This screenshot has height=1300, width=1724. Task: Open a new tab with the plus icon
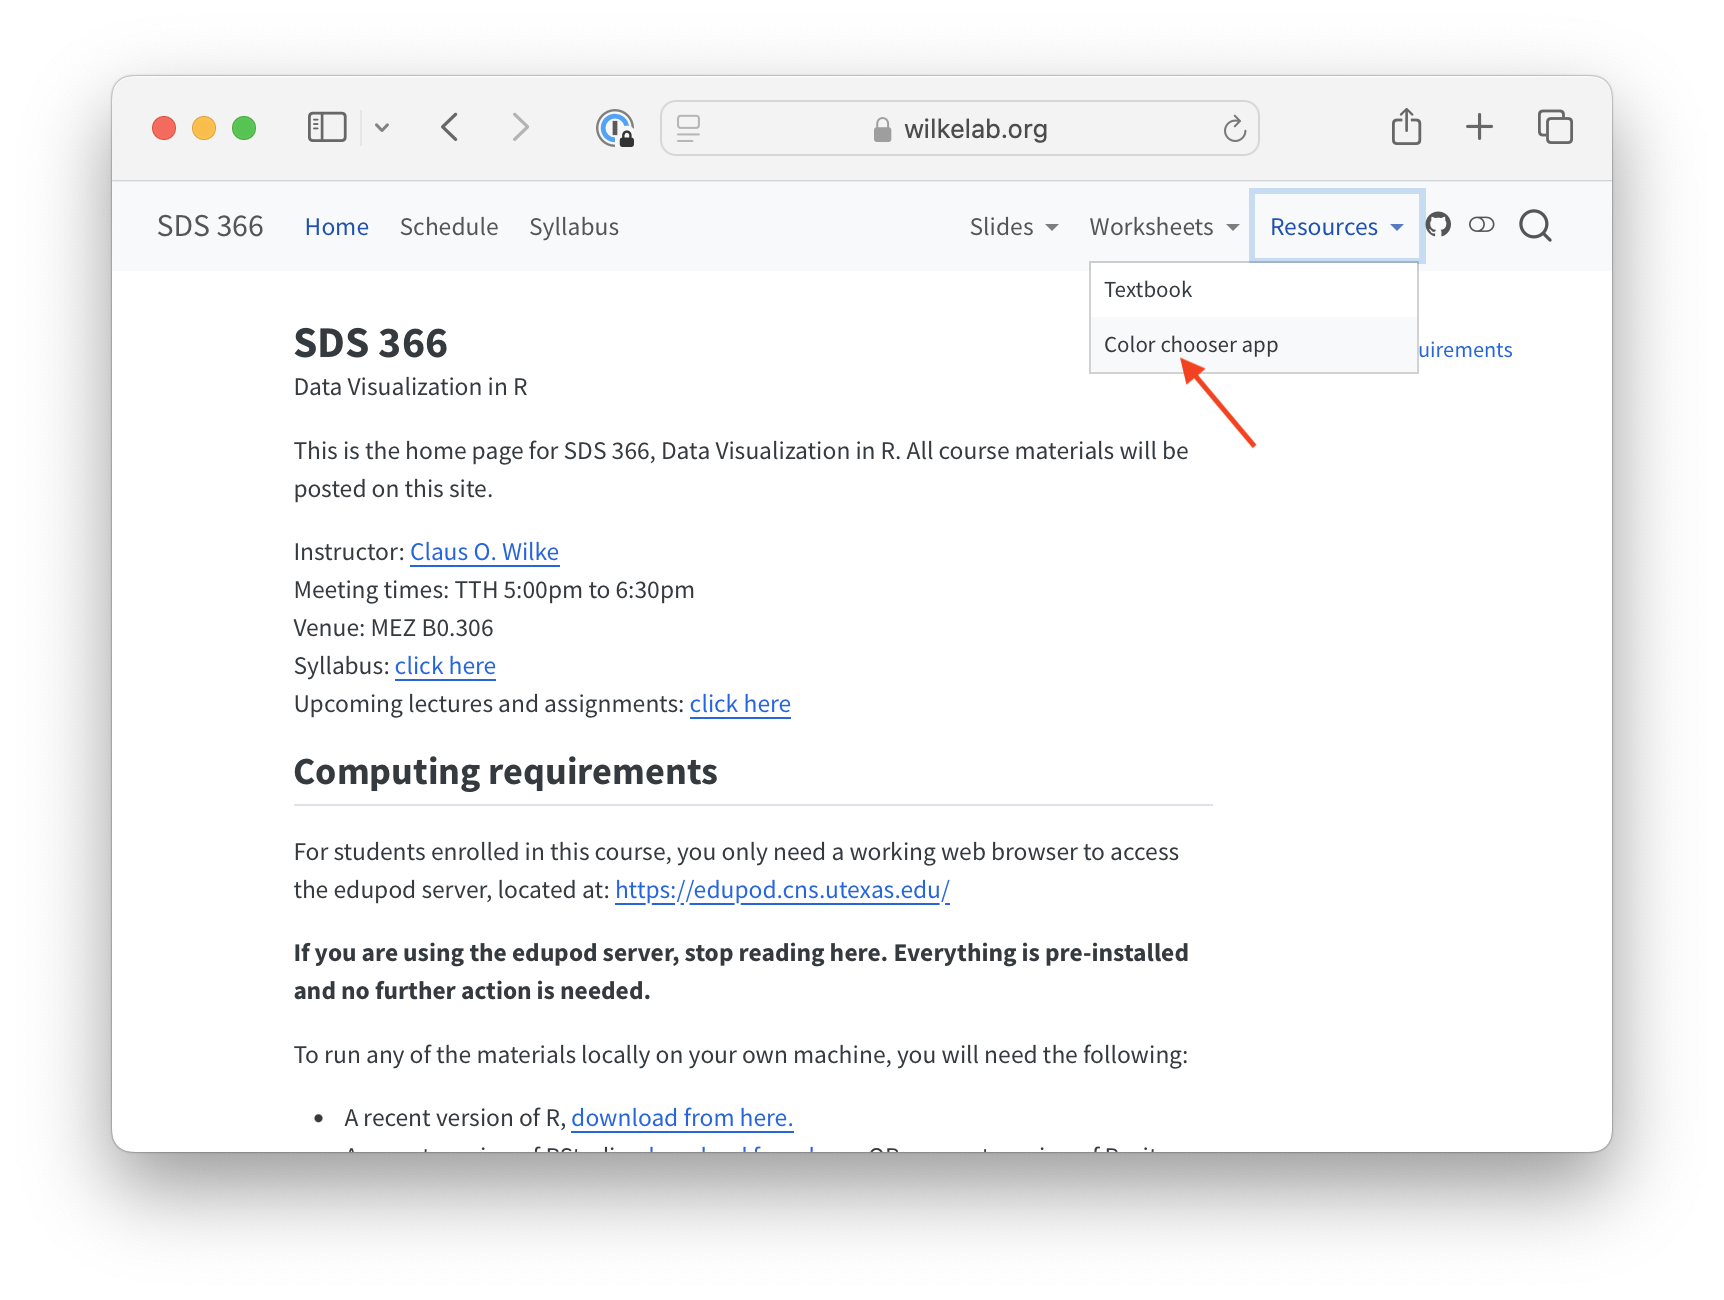(x=1479, y=127)
